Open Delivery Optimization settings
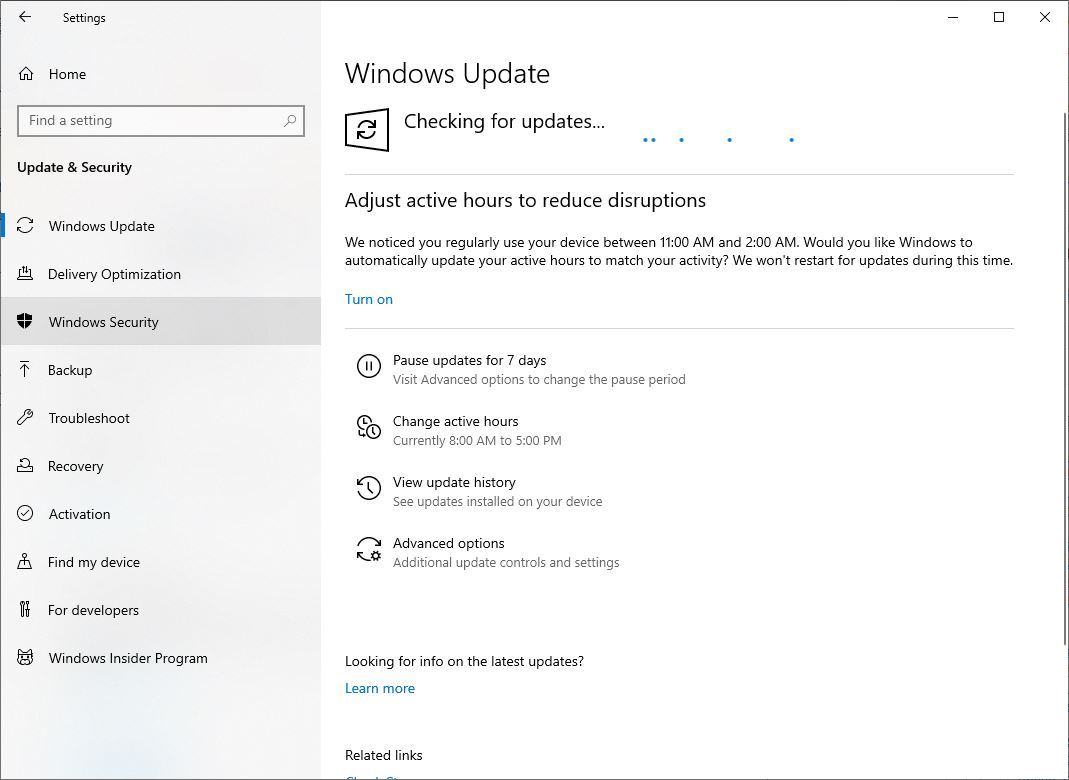1069x780 pixels. pos(161,274)
